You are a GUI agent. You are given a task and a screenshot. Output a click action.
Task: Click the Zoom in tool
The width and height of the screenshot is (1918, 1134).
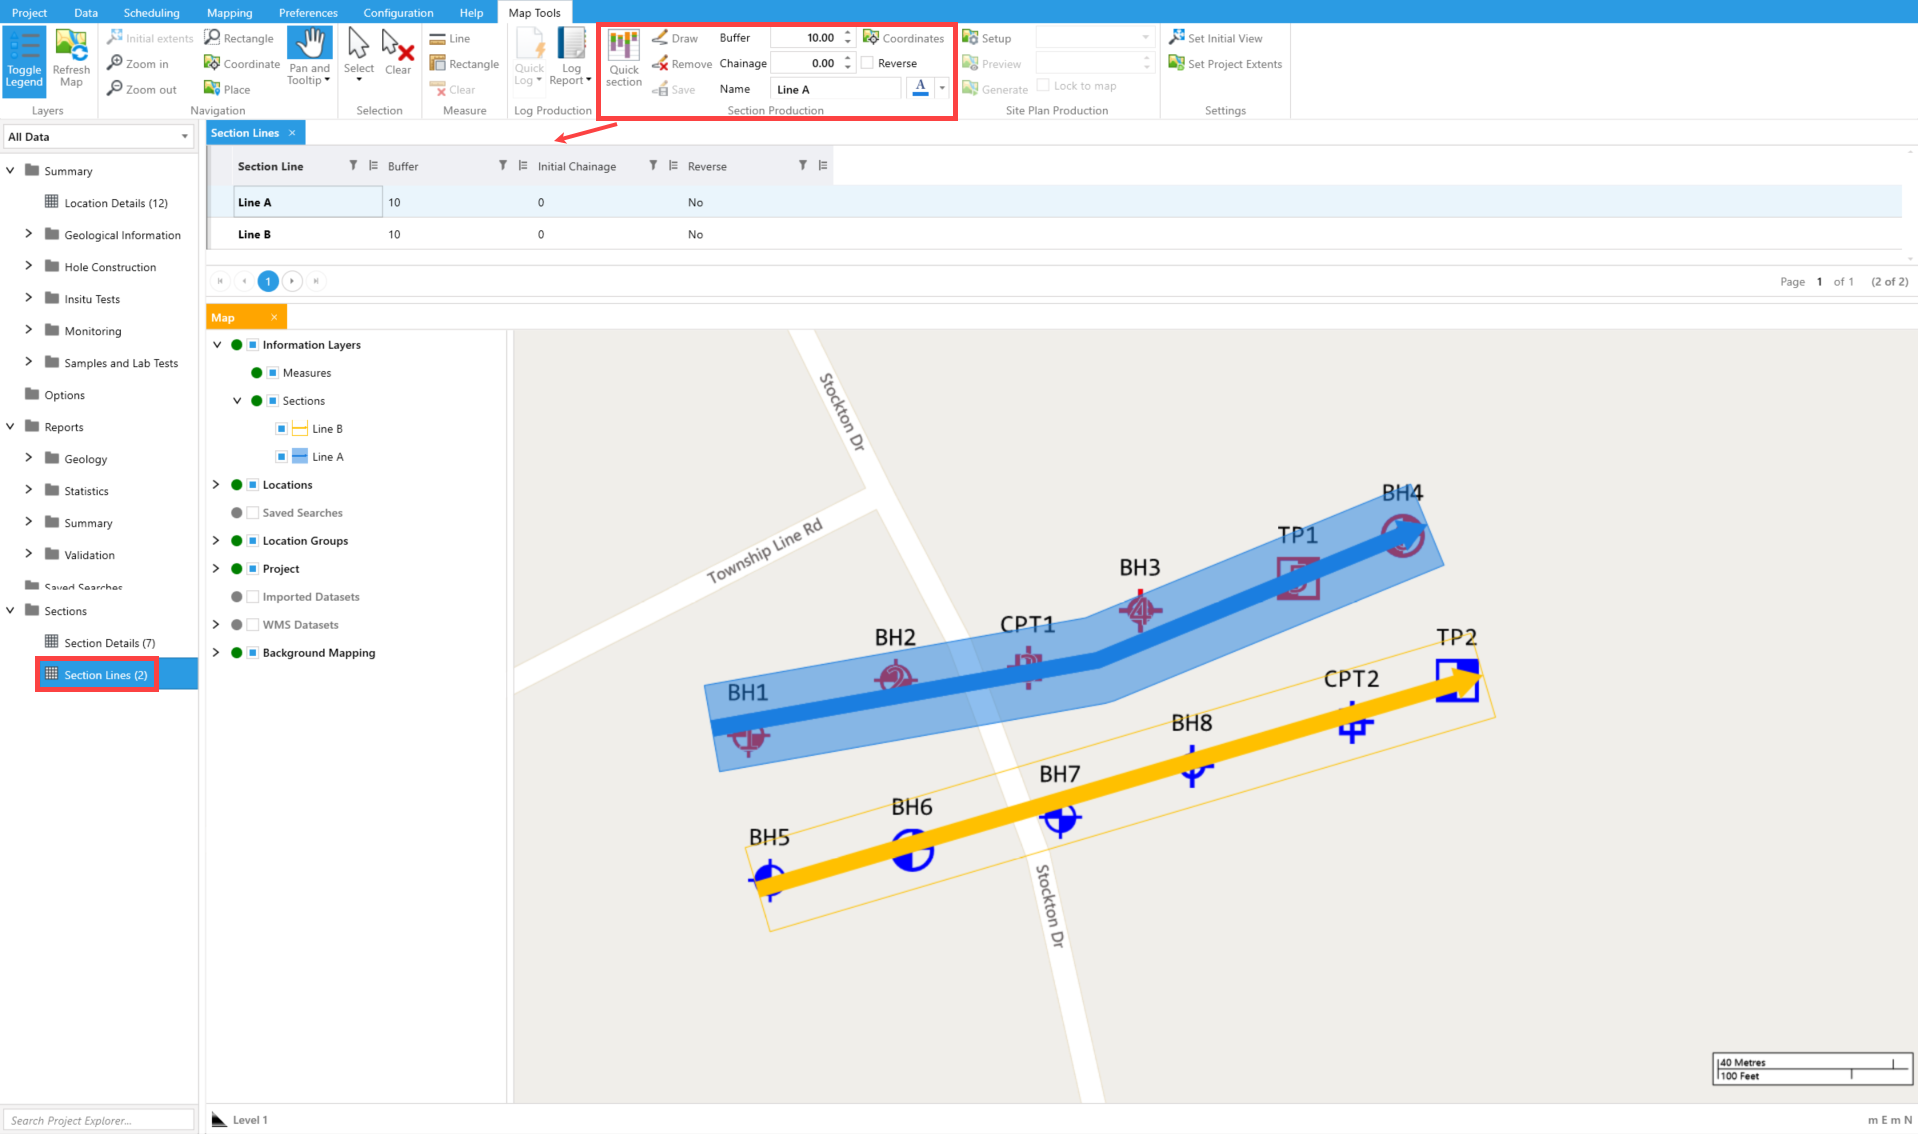click(x=138, y=64)
